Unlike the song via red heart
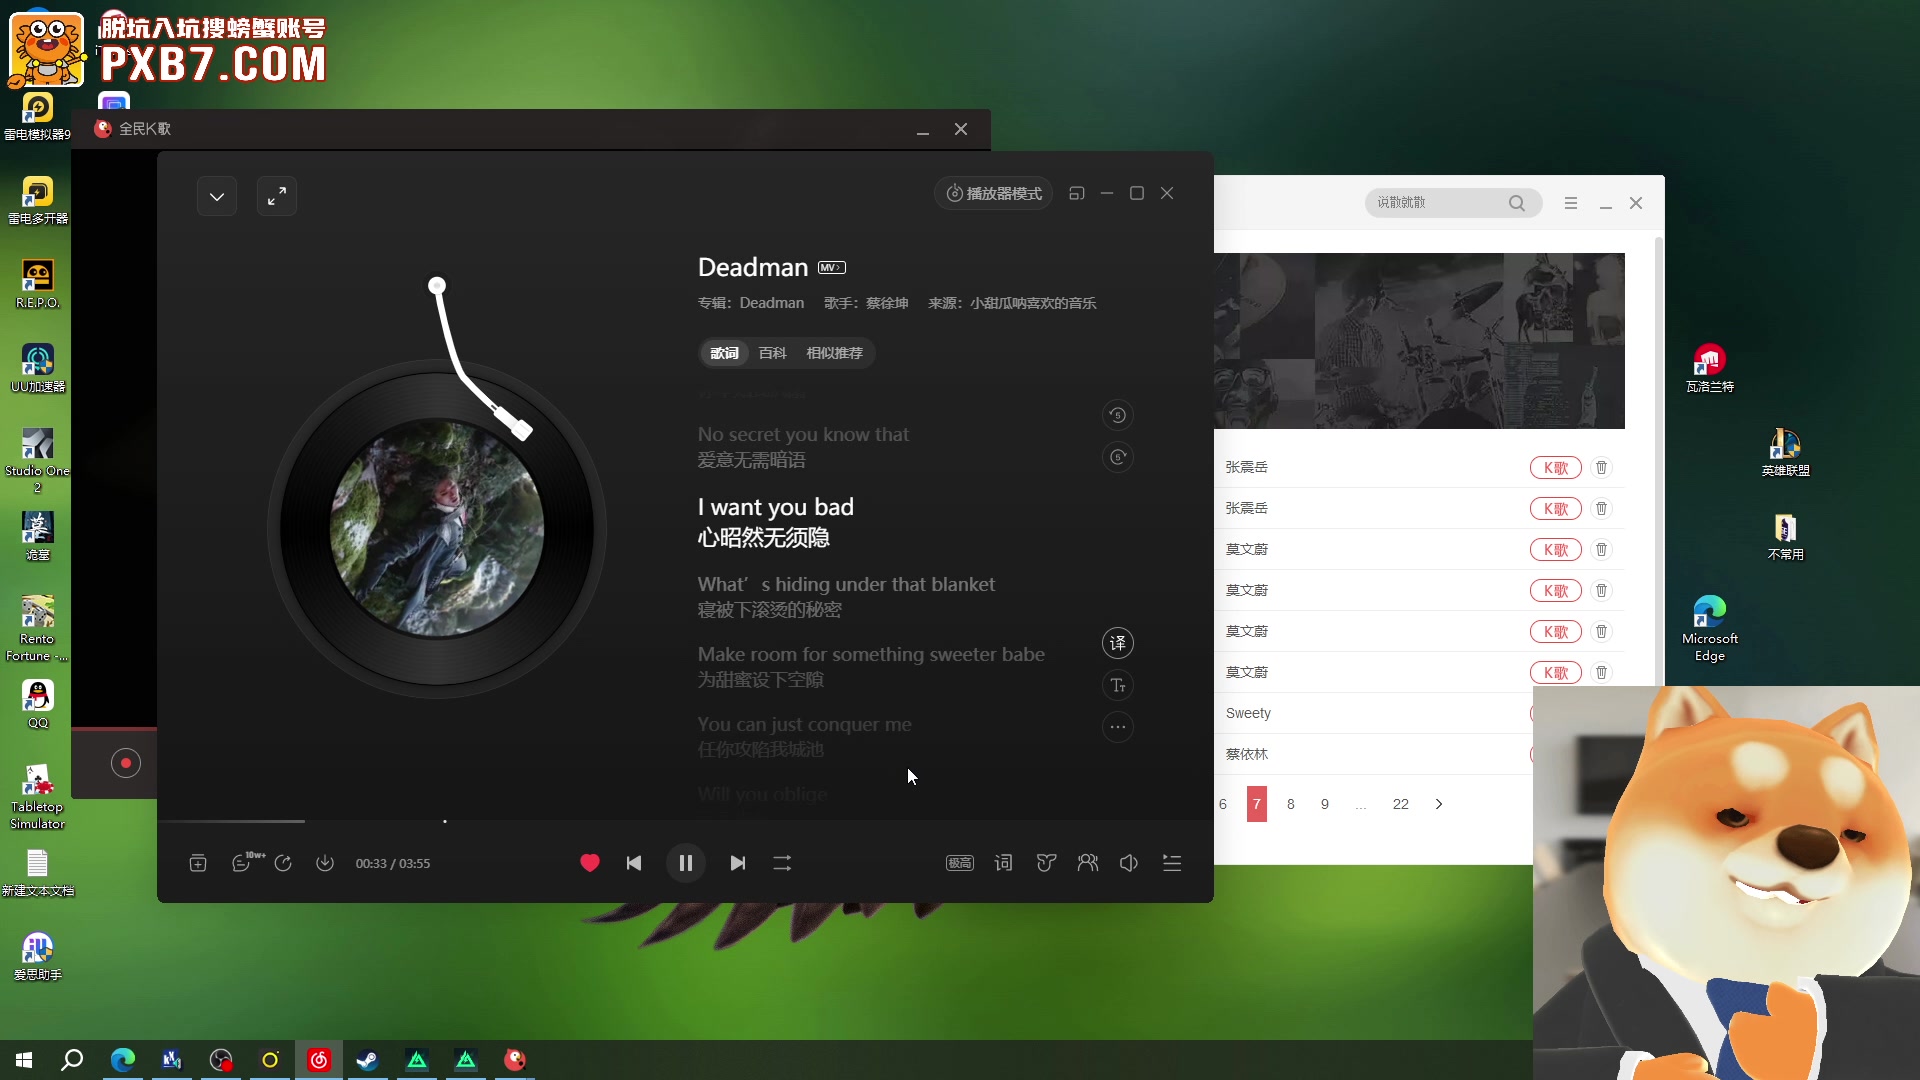 [590, 863]
